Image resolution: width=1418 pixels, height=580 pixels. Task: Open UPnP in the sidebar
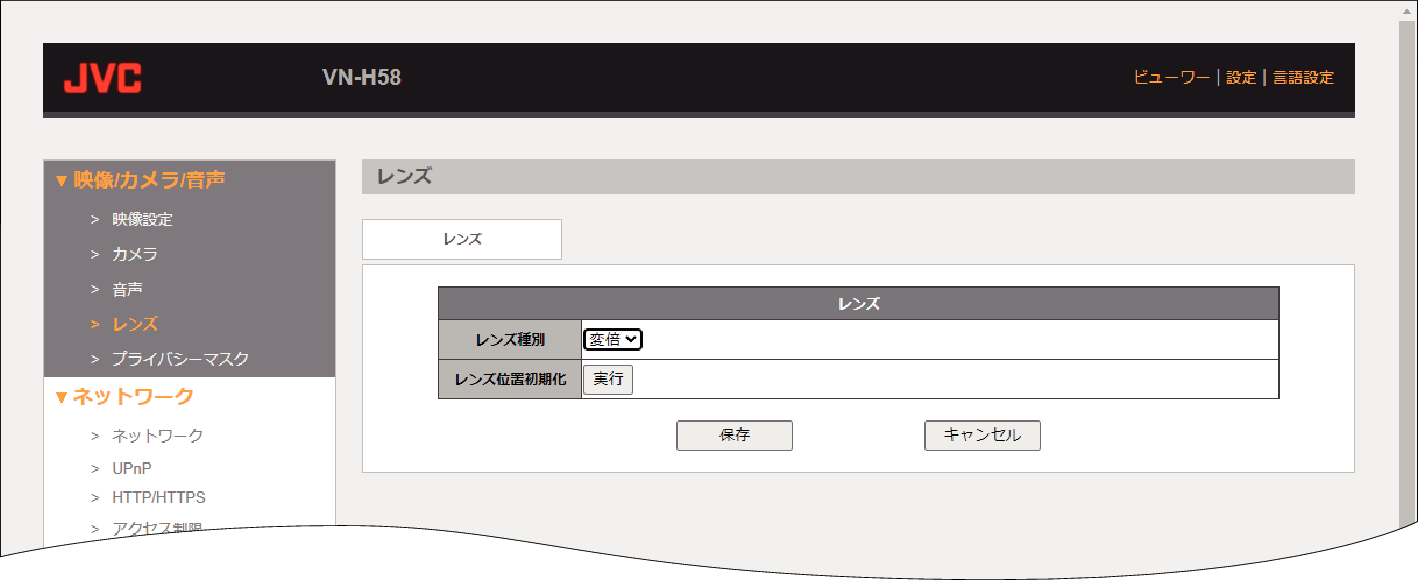[132, 468]
